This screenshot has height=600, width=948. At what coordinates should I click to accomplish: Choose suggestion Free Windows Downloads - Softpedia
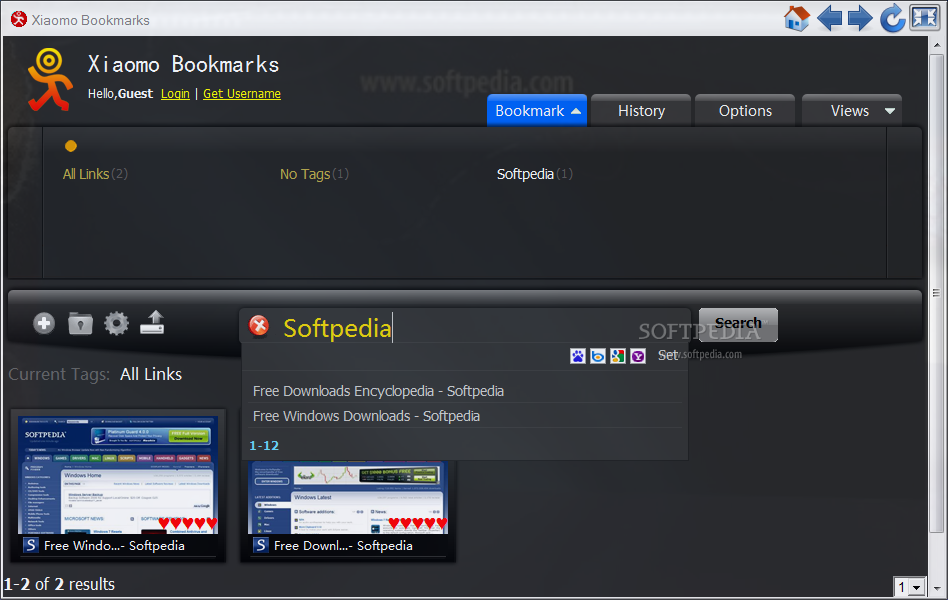click(366, 416)
